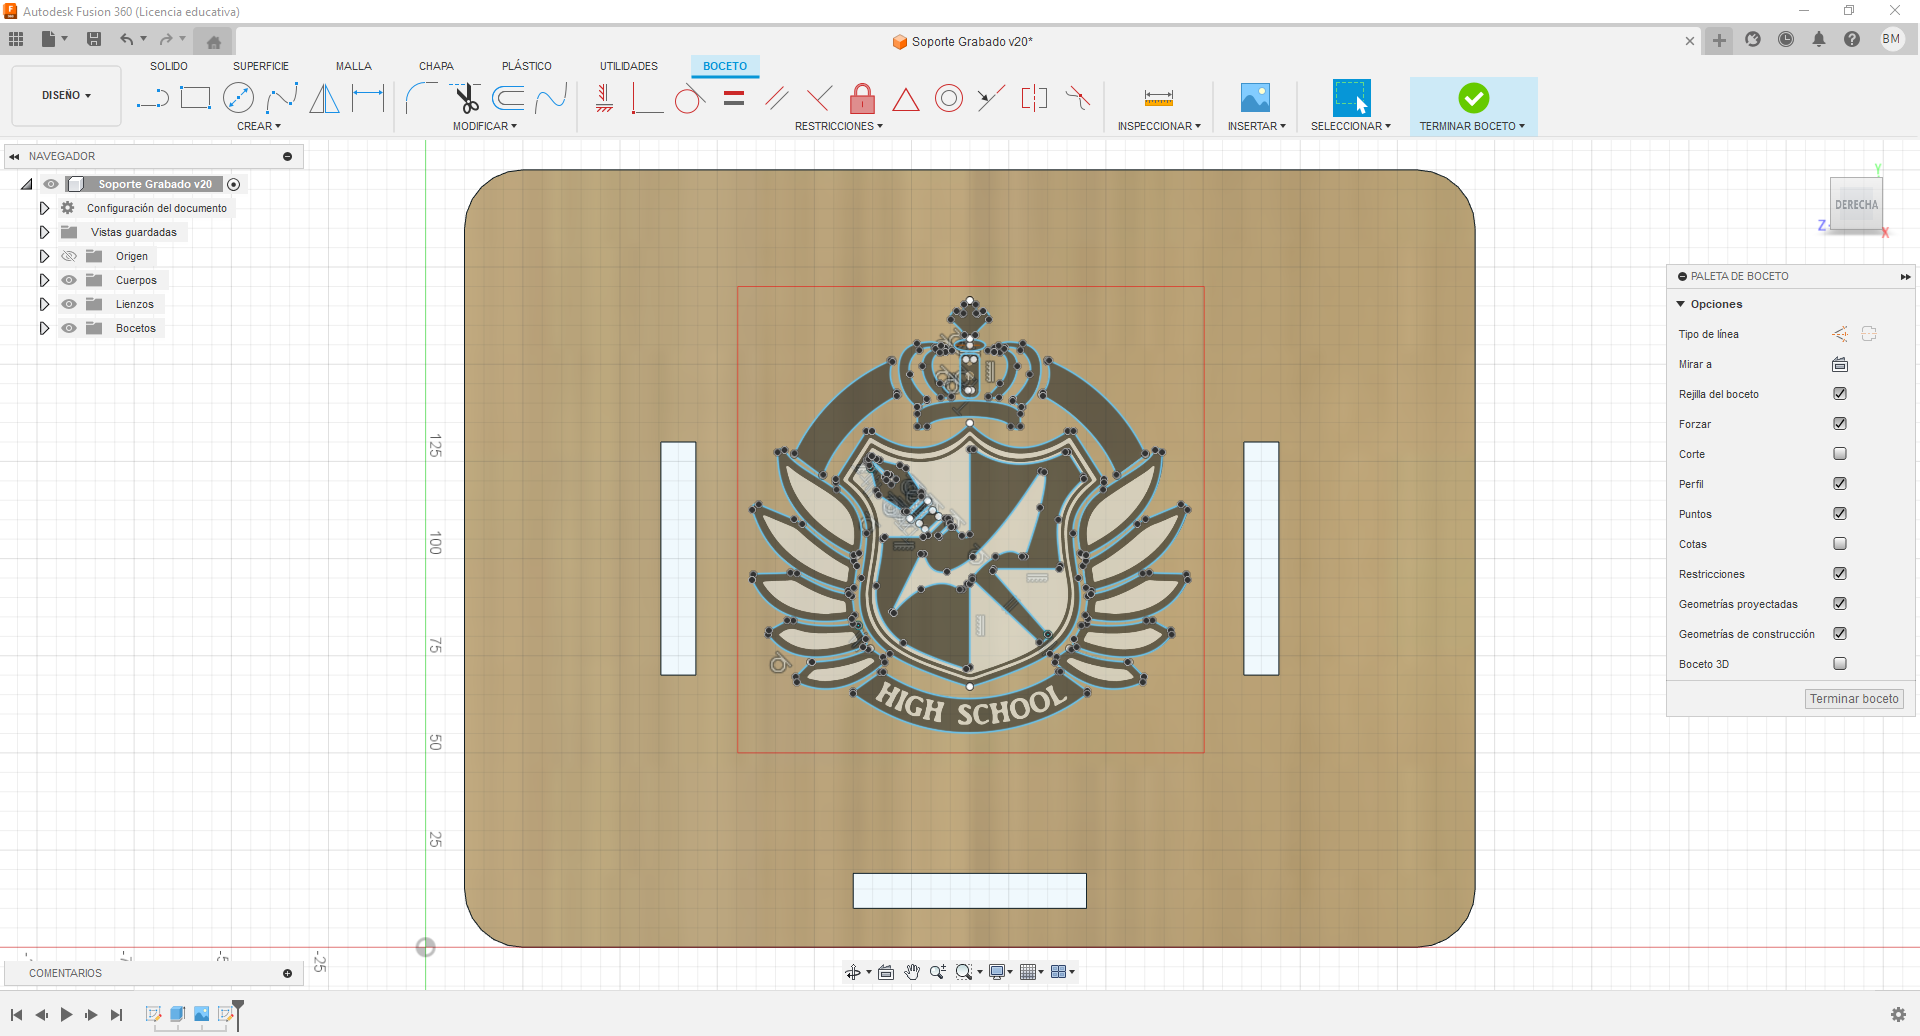
Task: Apply the Equal constraint
Action: [x=734, y=98]
